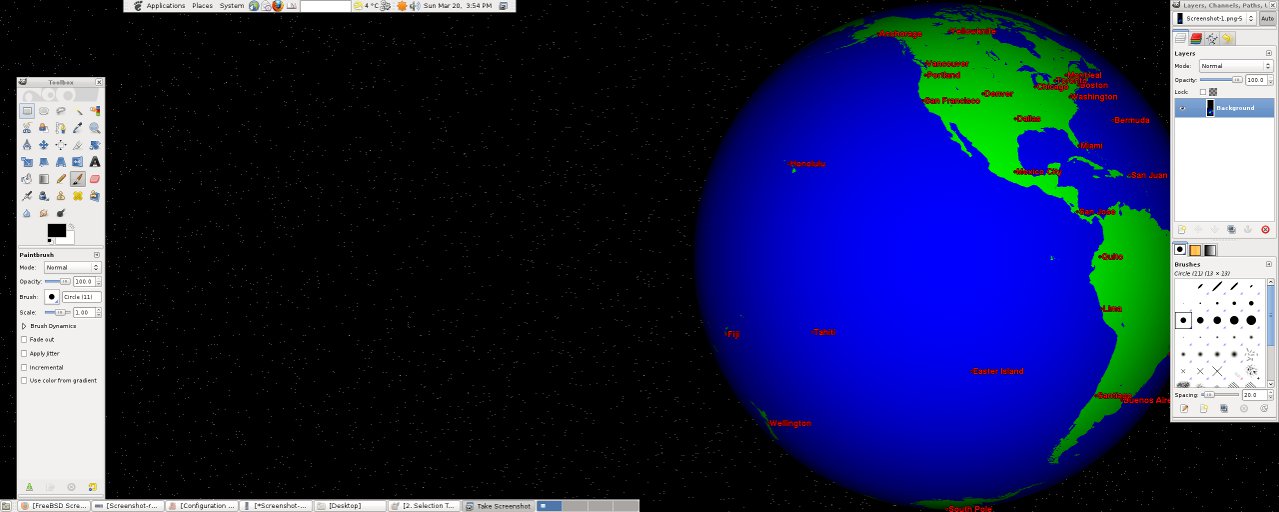This screenshot has width=1279, height=512.
Task: Click the Take Screenshot taskbar button
Action: pyautogui.click(x=499, y=506)
